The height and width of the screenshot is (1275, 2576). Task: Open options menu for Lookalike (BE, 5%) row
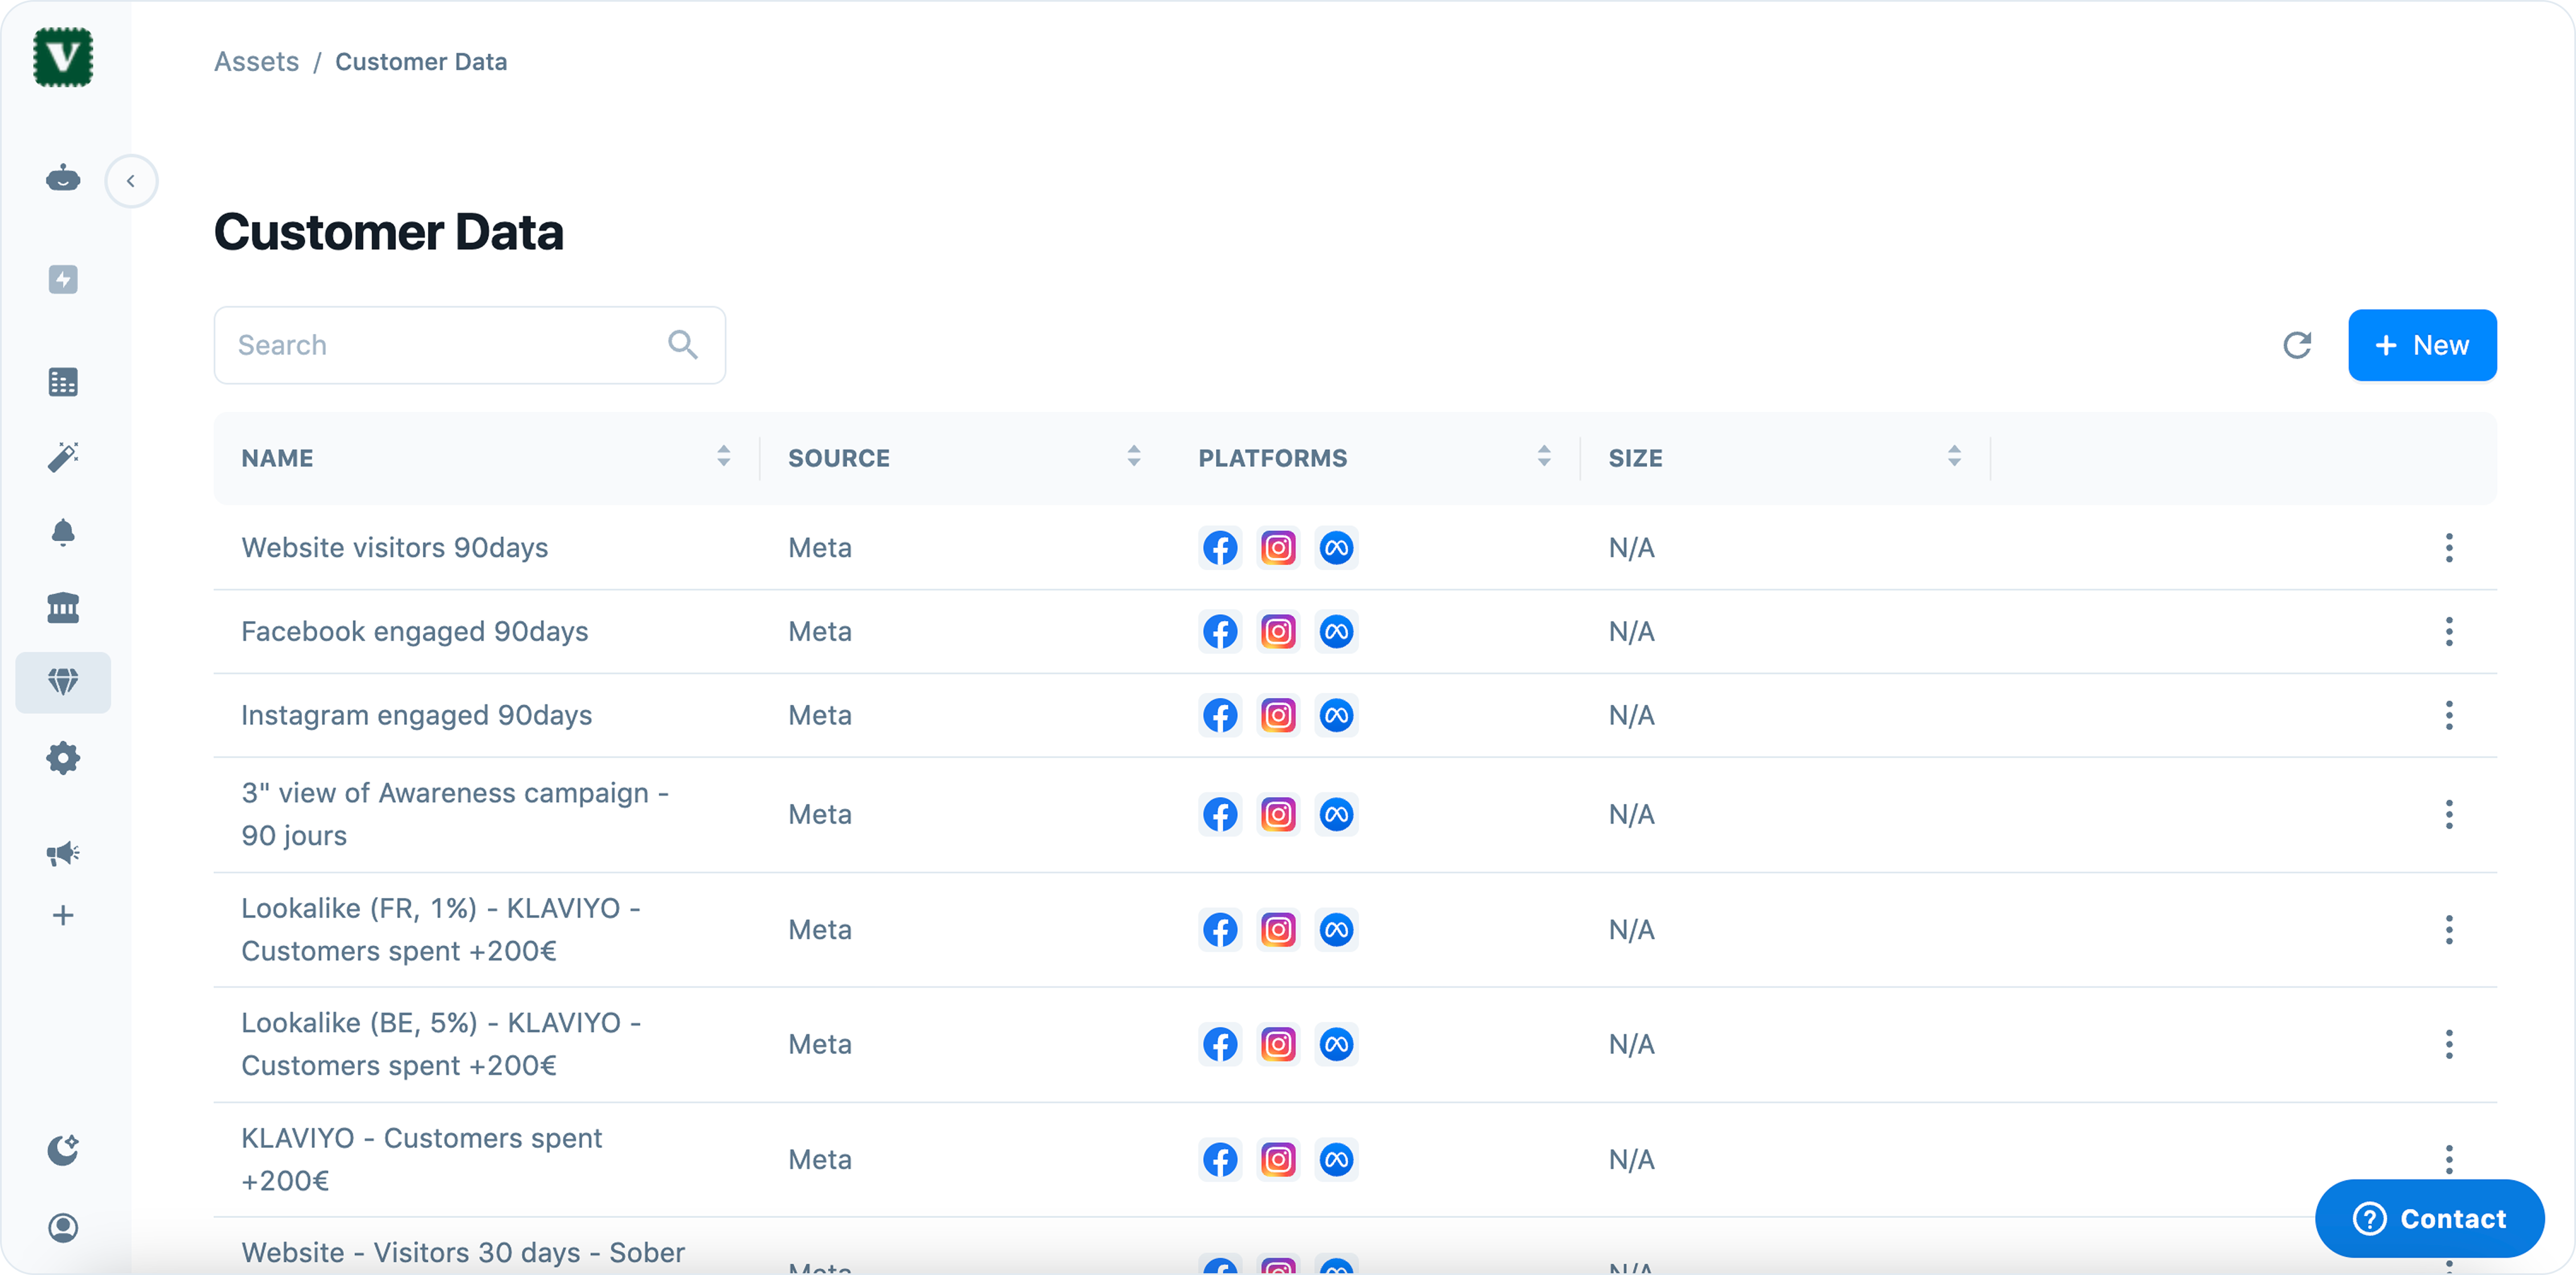pyautogui.click(x=2449, y=1045)
